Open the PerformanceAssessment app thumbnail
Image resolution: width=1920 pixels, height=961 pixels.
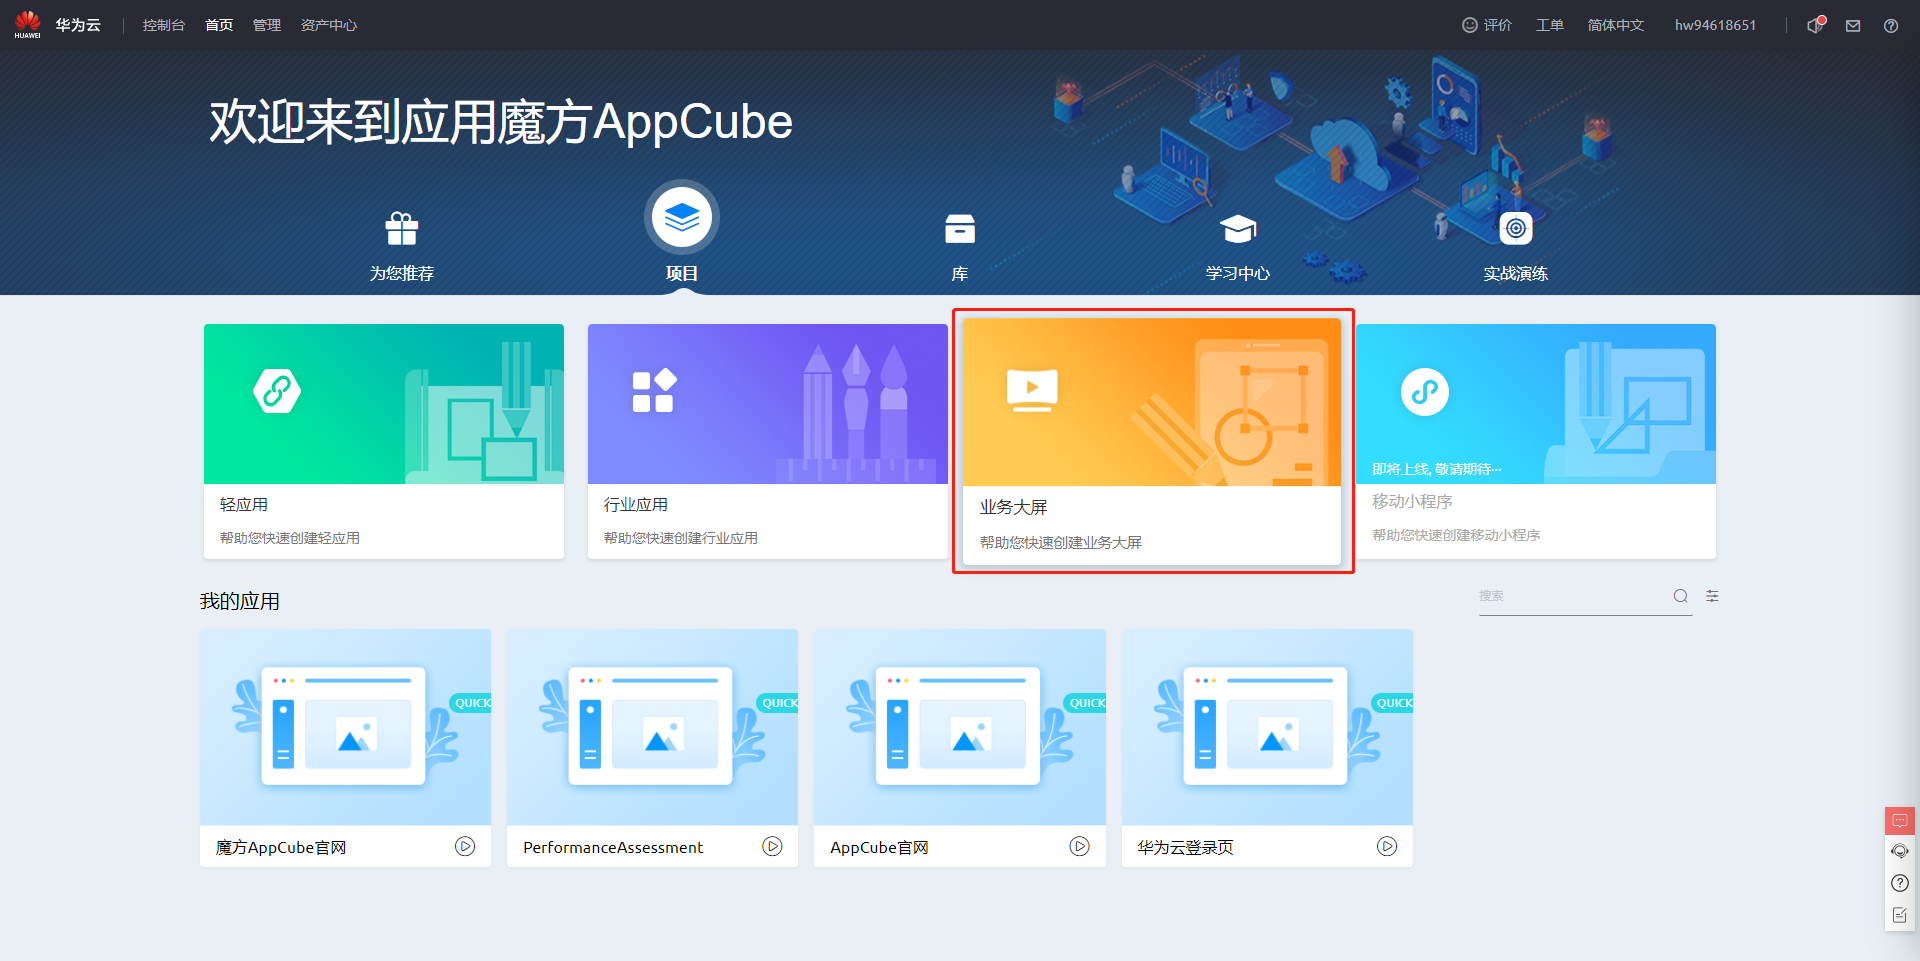click(653, 727)
